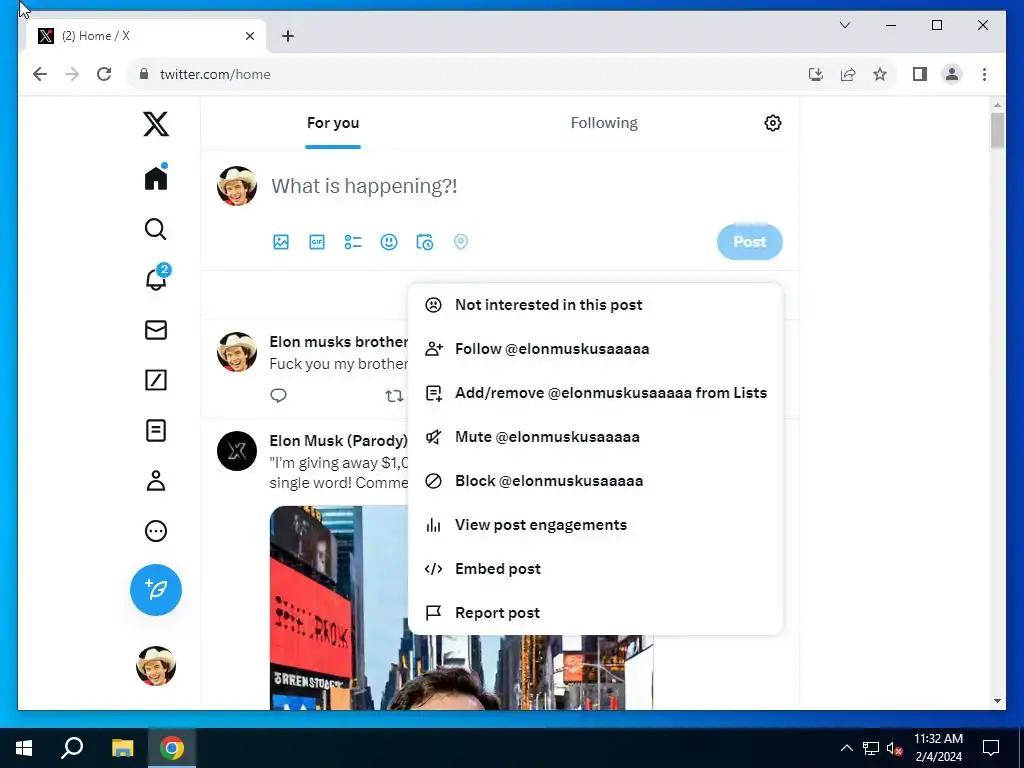Image resolution: width=1024 pixels, height=768 pixels.
Task: Reload the page
Action: point(104,74)
